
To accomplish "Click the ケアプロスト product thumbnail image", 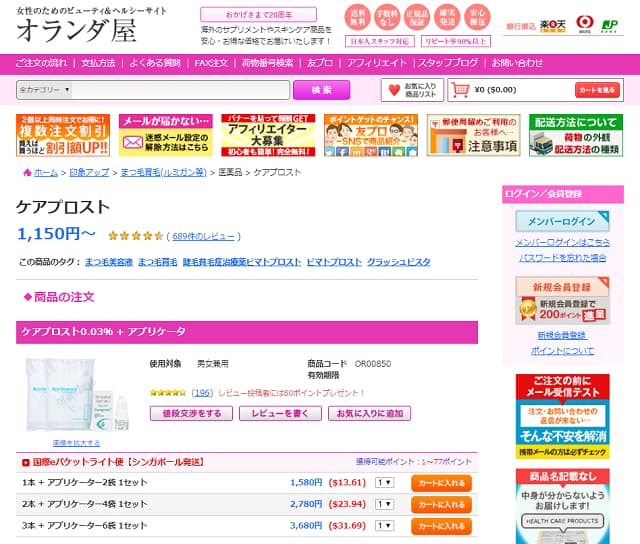I will pyautogui.click(x=78, y=395).
